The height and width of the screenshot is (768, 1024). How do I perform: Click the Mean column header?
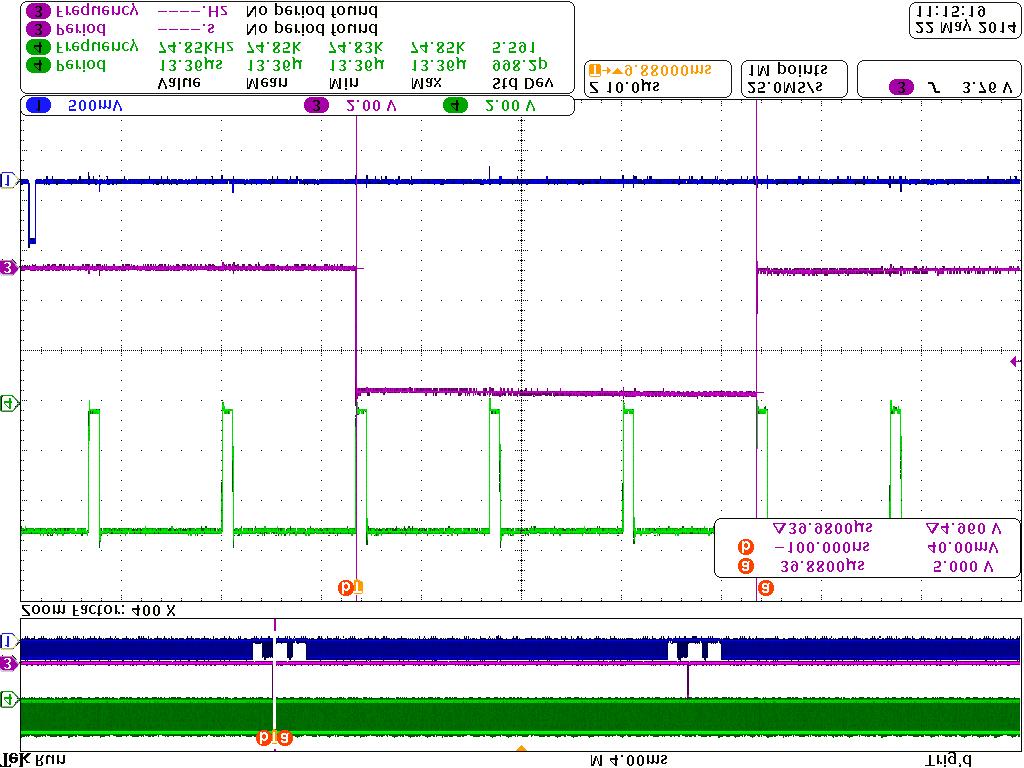(266, 83)
